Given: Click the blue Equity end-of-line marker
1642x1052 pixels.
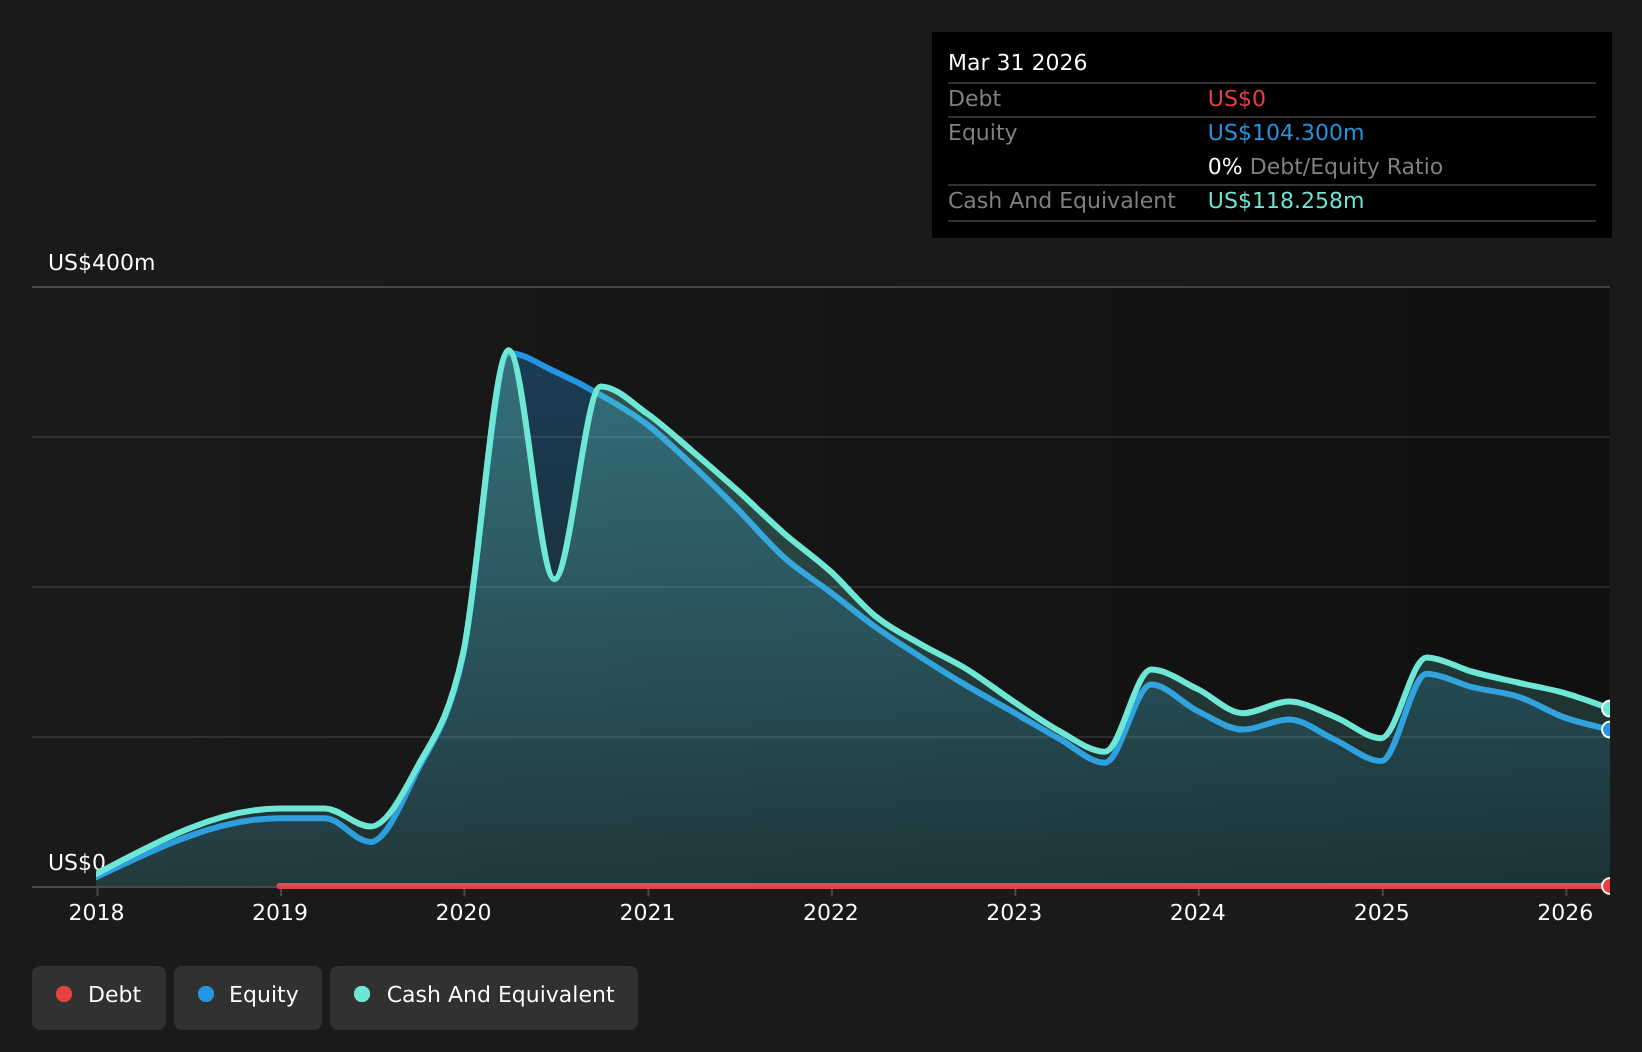Looking at the screenshot, I should click(x=1608, y=729).
